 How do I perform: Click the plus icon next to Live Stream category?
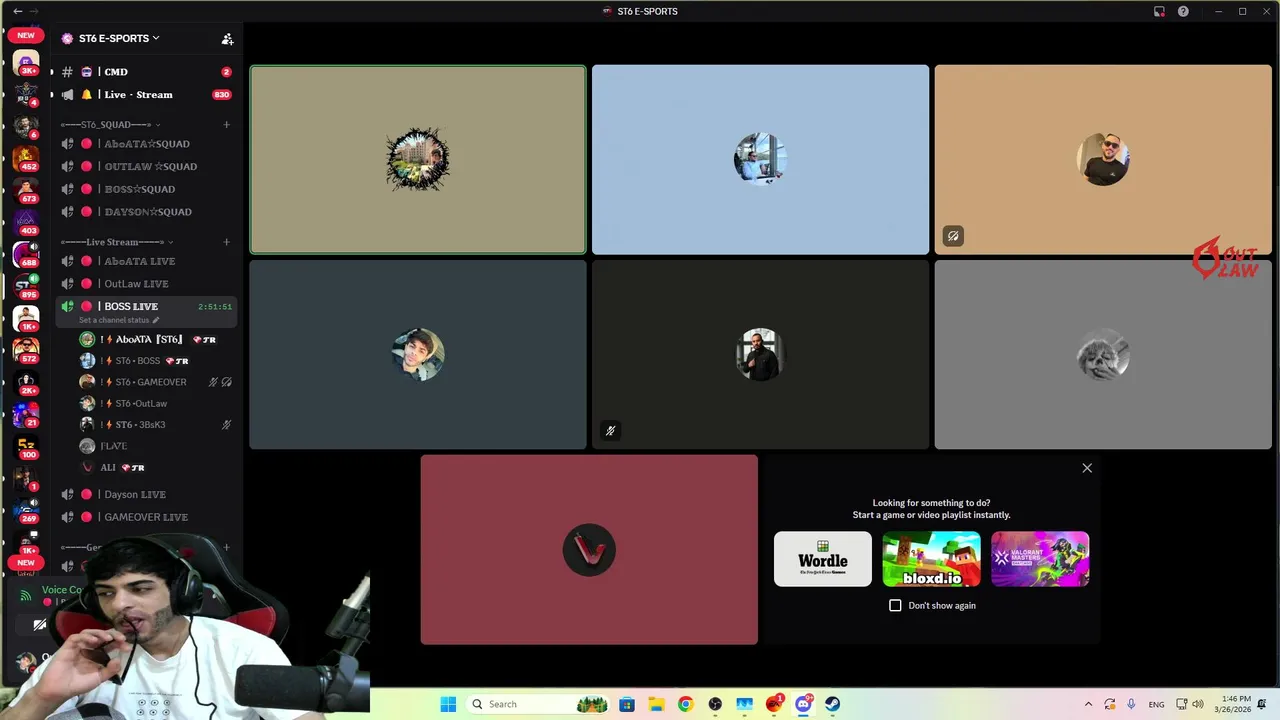point(227,242)
